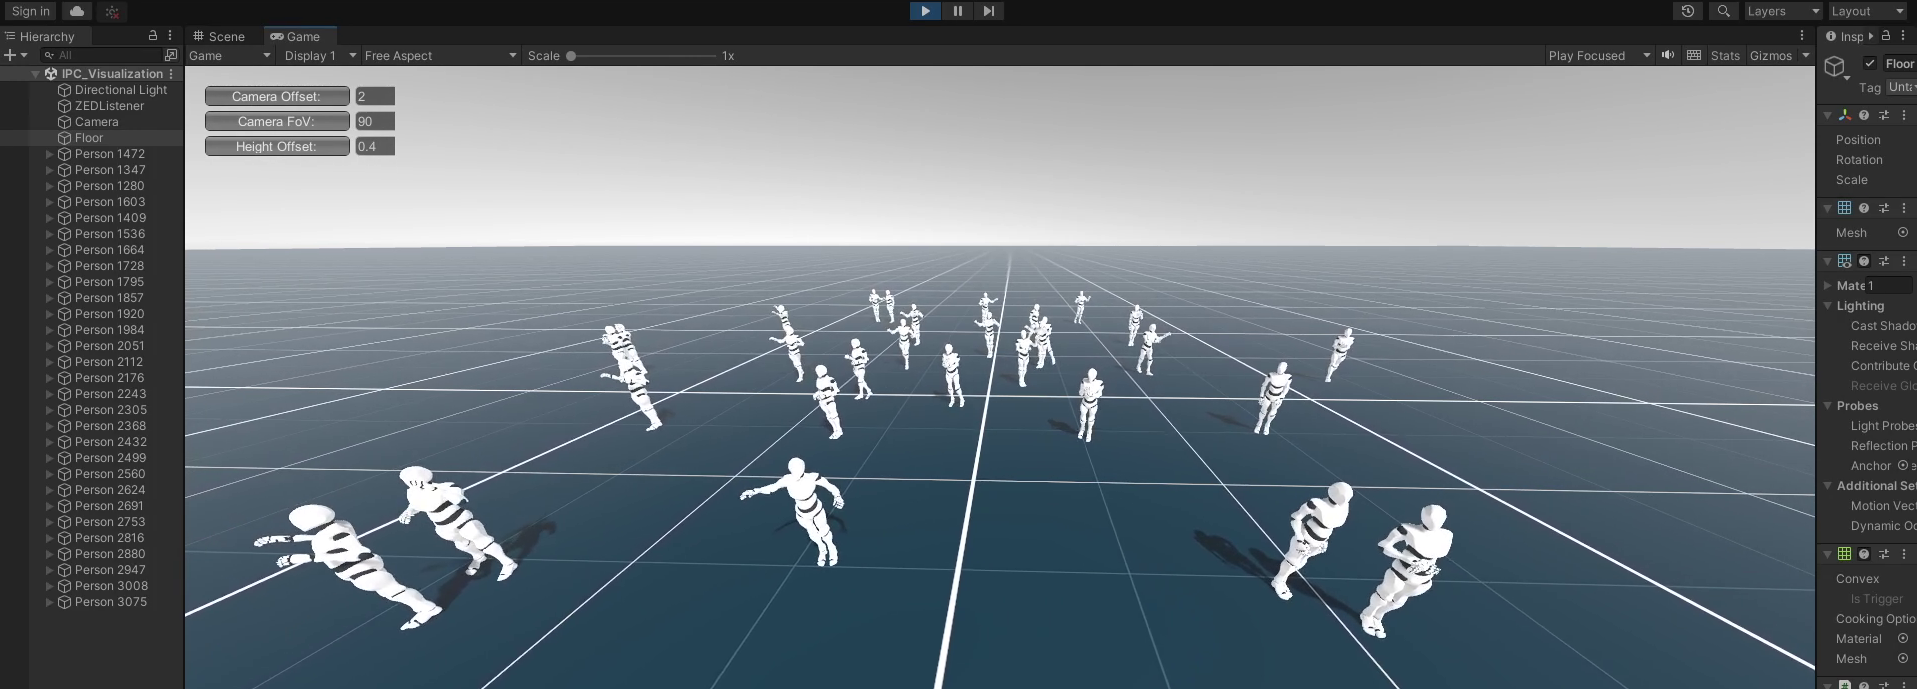Open the Layers dropdown
Image resolution: width=1917 pixels, height=689 pixels.
click(1782, 11)
